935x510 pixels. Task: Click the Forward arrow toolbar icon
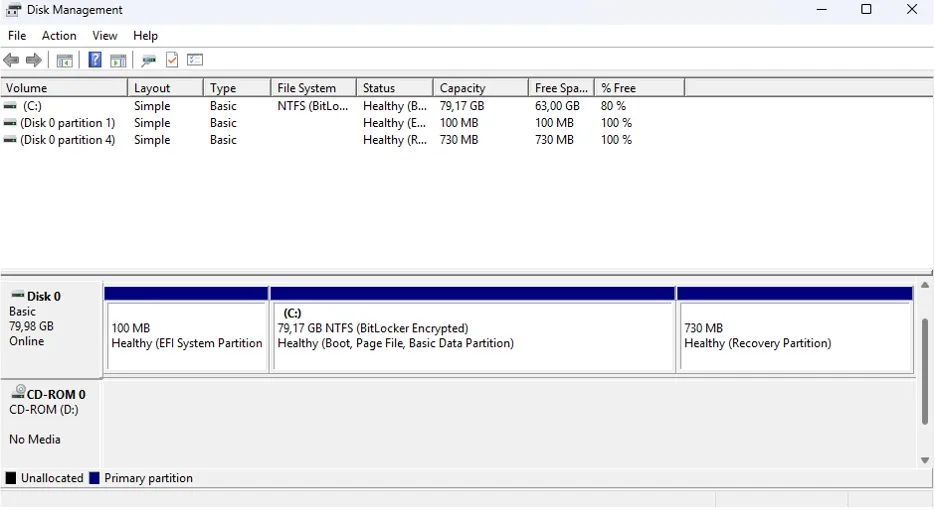(34, 60)
